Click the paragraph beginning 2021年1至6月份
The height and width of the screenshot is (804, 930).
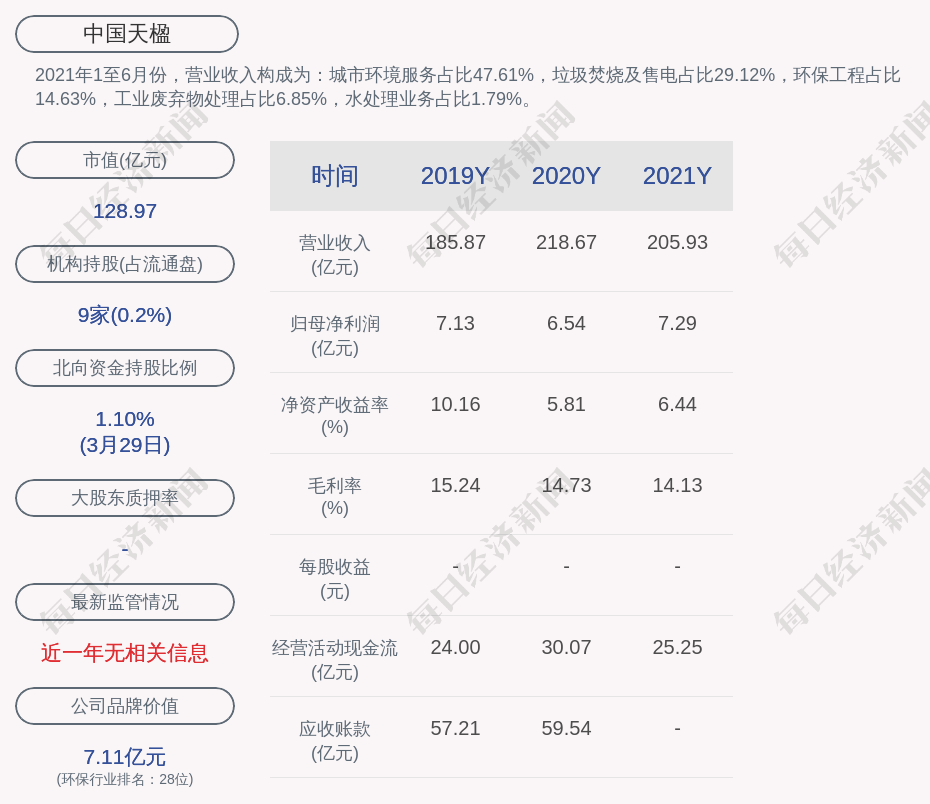(x=467, y=87)
